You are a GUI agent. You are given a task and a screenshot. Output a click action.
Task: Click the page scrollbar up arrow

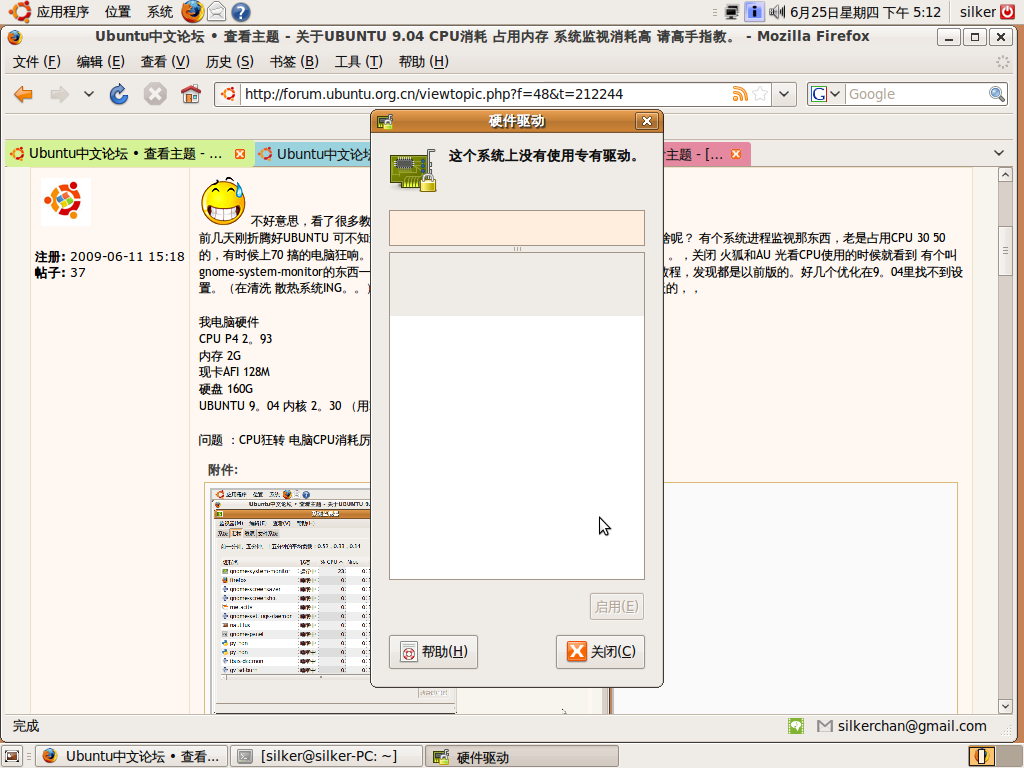pos(1005,175)
